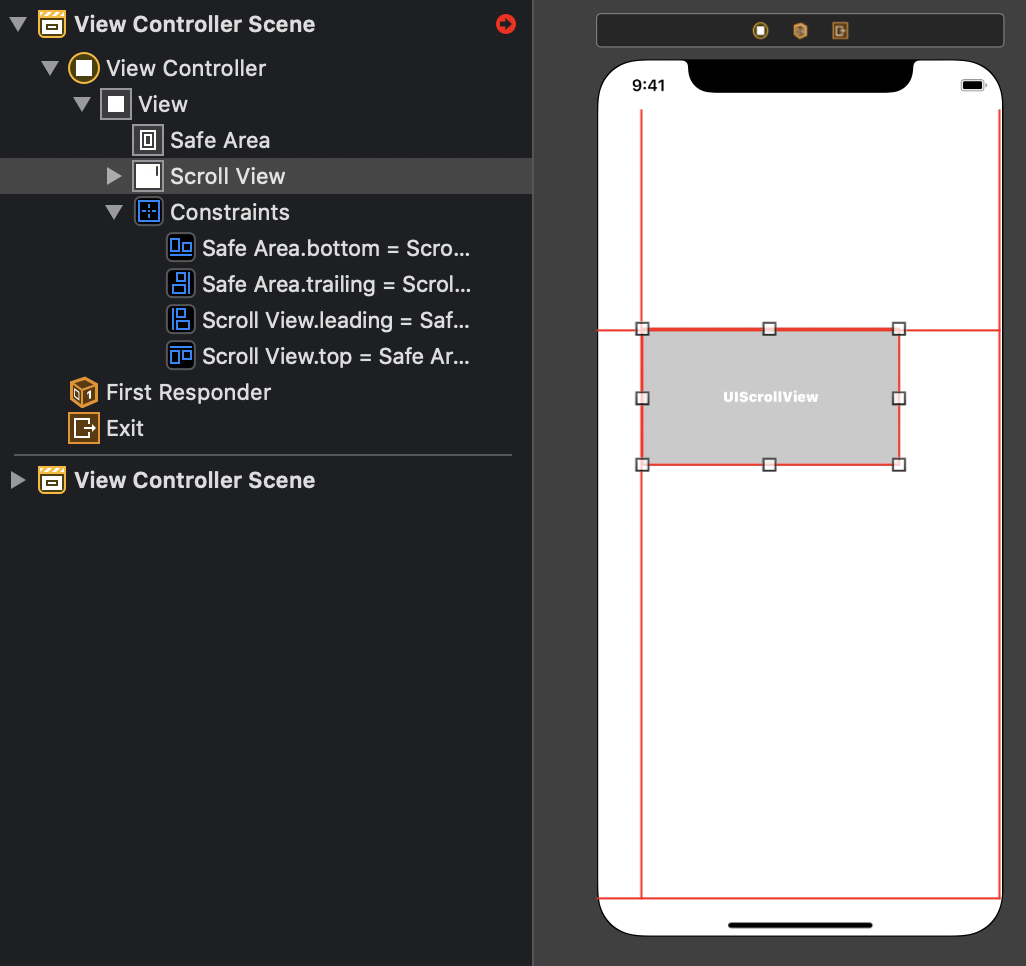
Task: Select the "First Responder" label in the outline
Action: (188, 392)
